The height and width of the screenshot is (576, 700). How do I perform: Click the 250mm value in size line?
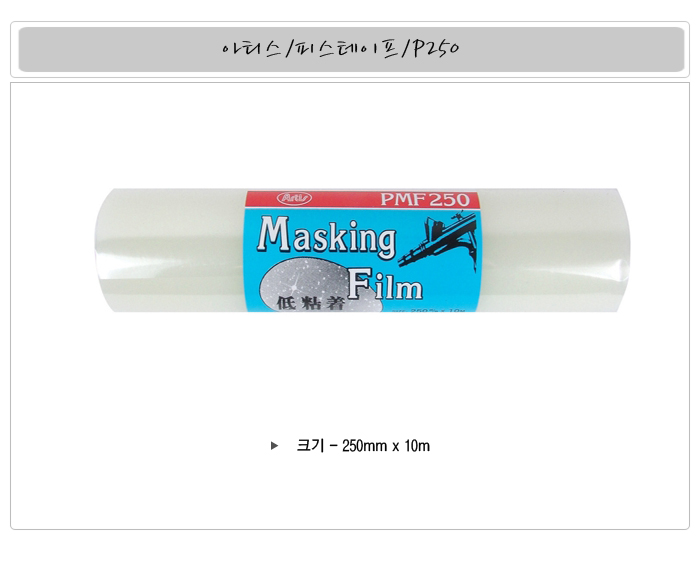pyautogui.click(x=364, y=446)
